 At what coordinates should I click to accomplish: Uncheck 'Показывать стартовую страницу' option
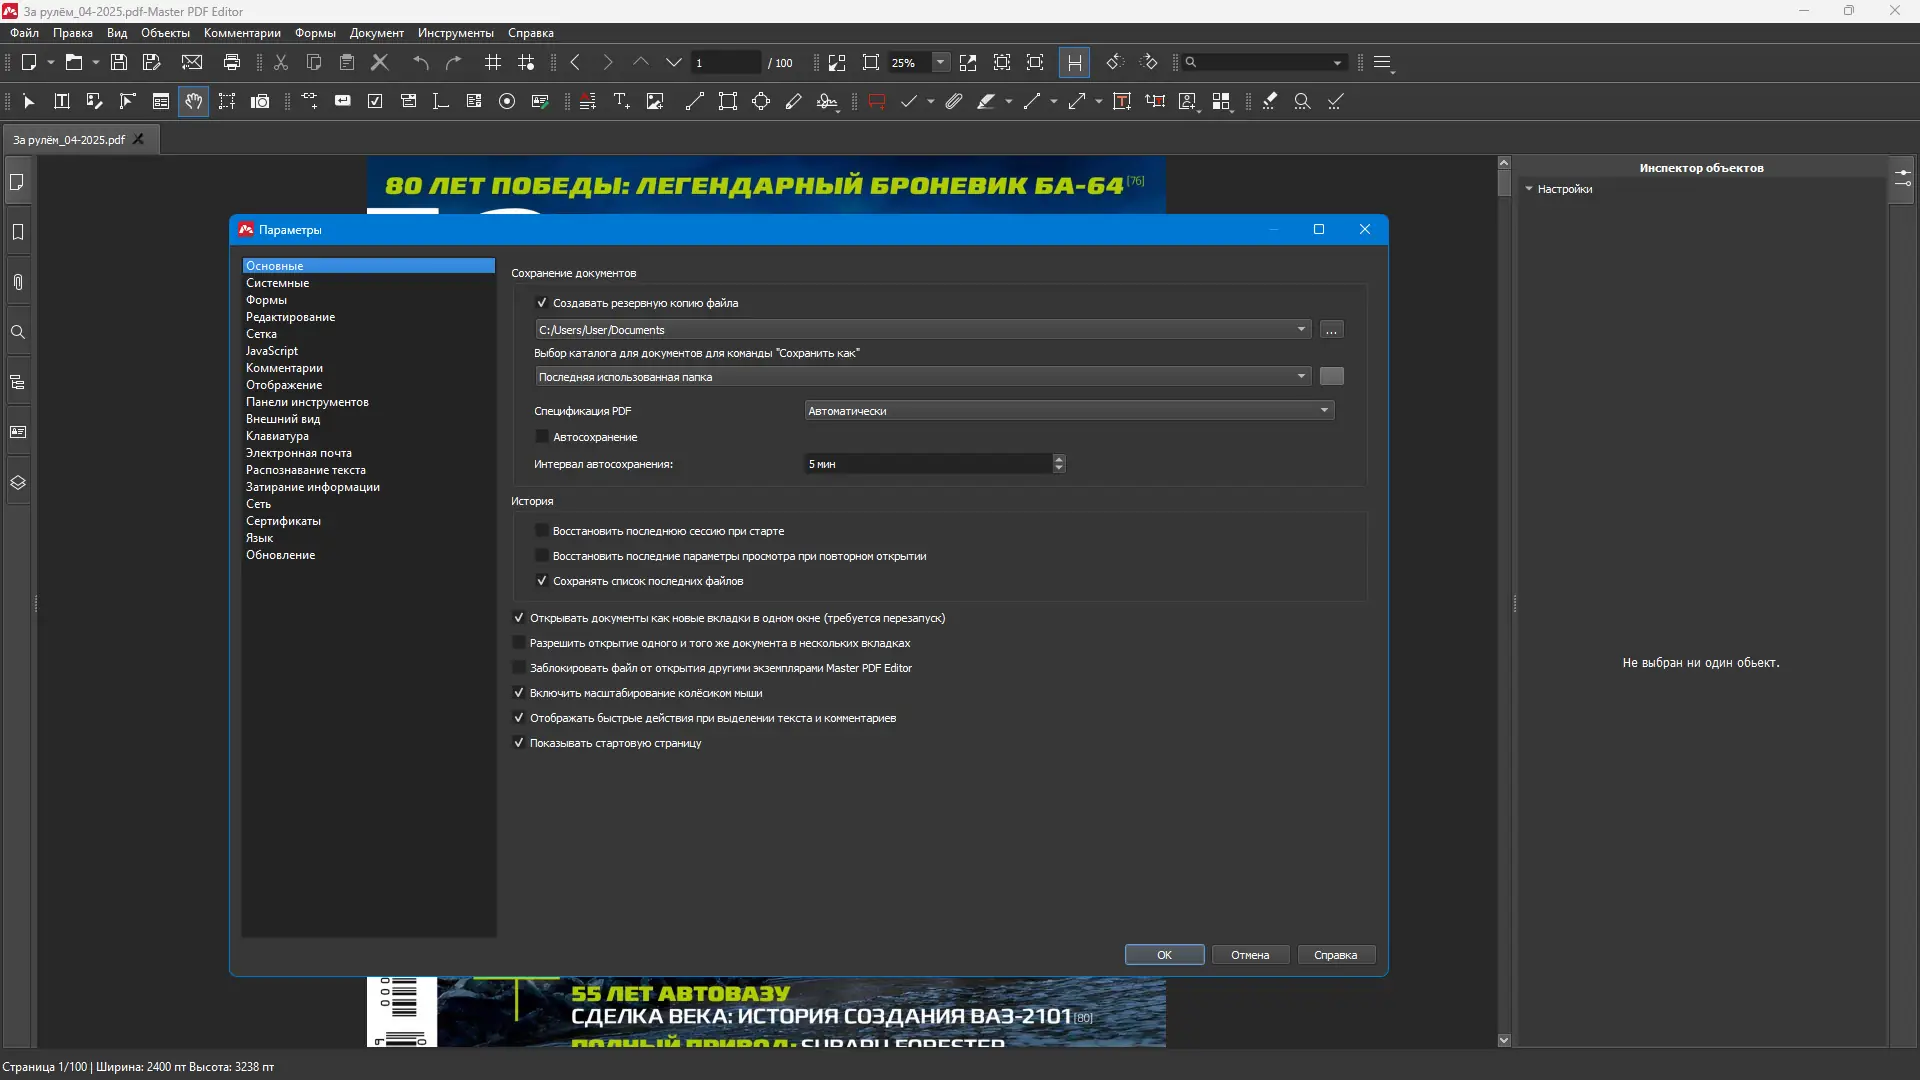pos(519,743)
